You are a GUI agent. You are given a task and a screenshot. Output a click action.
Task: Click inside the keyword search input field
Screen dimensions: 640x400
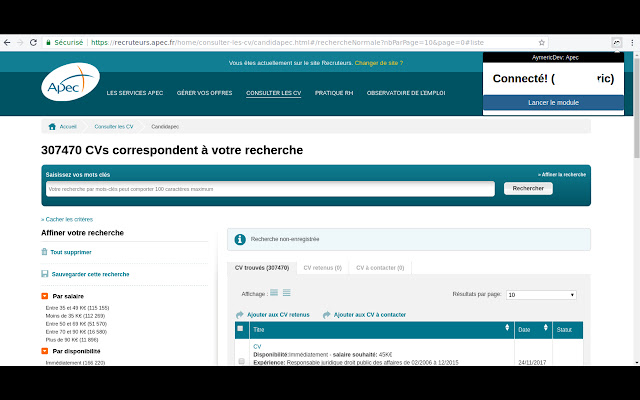click(x=270, y=189)
